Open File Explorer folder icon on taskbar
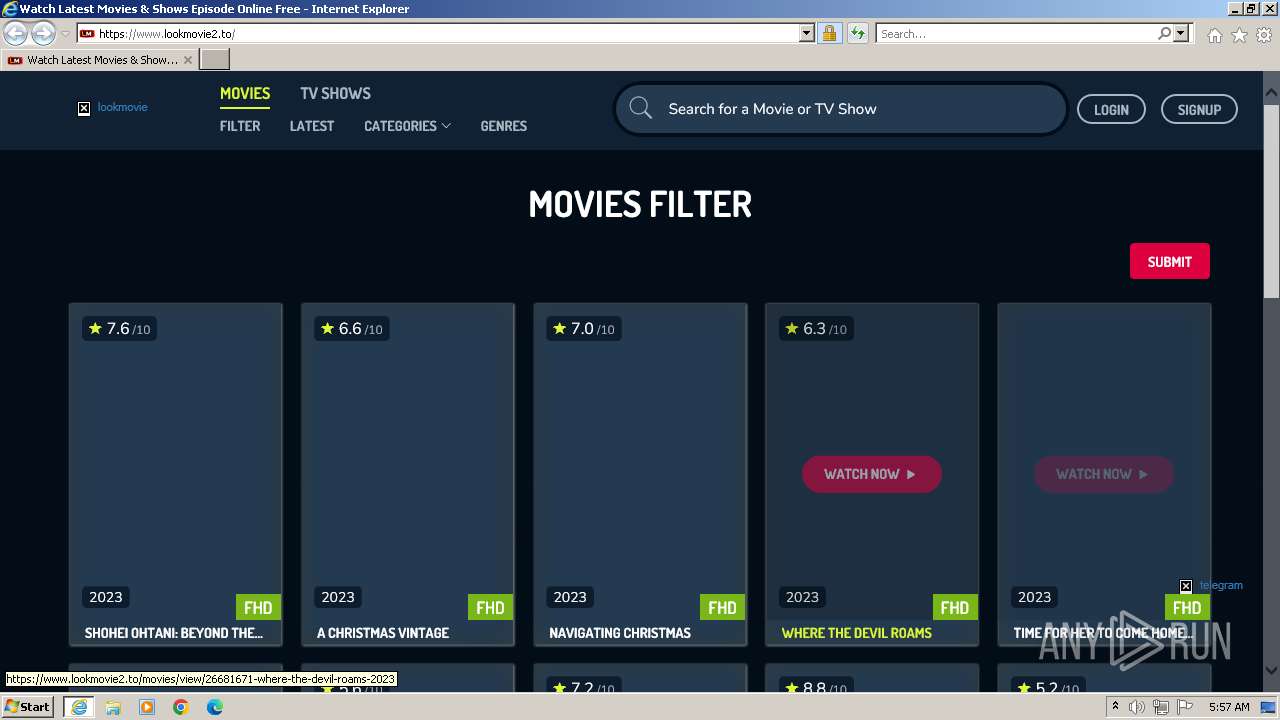 [113, 707]
